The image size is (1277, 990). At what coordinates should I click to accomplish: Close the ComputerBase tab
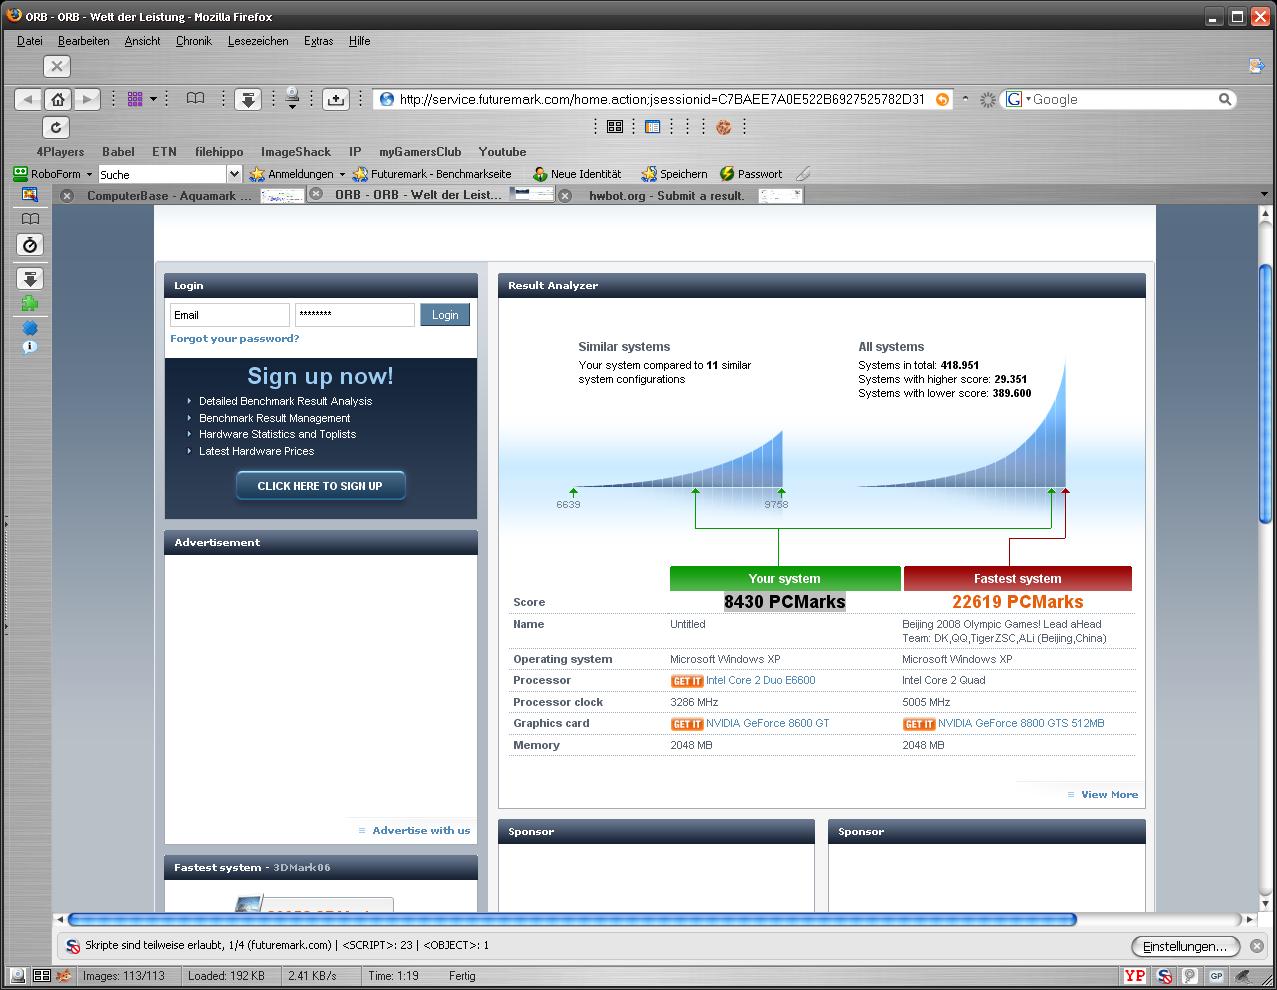67,195
